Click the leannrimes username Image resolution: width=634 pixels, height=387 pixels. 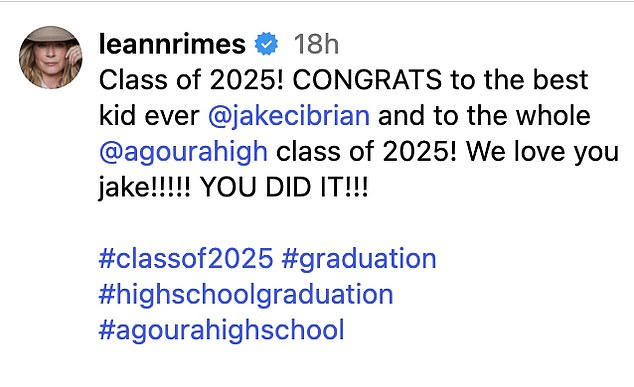coord(172,44)
